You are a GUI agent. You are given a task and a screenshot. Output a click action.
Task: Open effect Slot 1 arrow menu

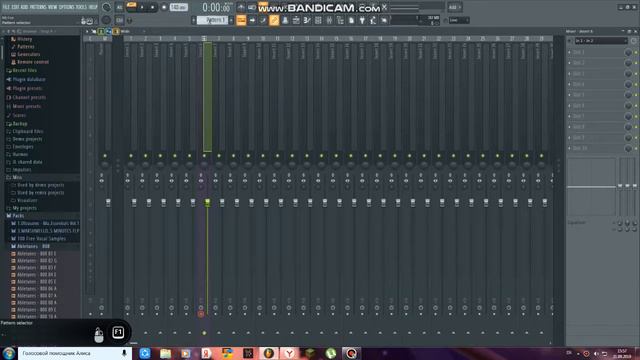(570, 52)
